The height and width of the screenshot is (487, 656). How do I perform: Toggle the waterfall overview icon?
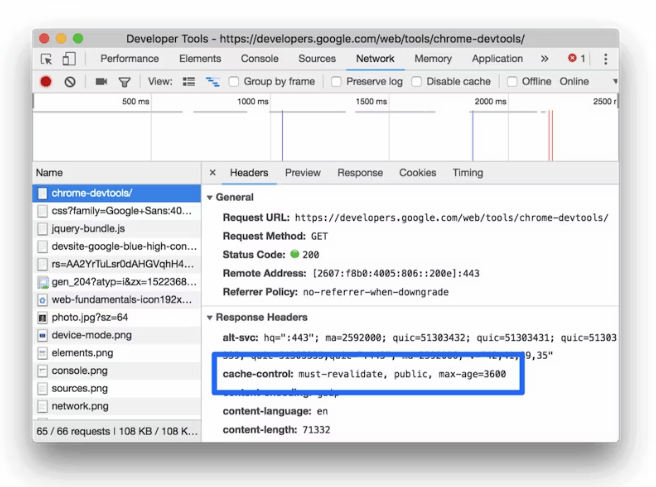pos(213,82)
